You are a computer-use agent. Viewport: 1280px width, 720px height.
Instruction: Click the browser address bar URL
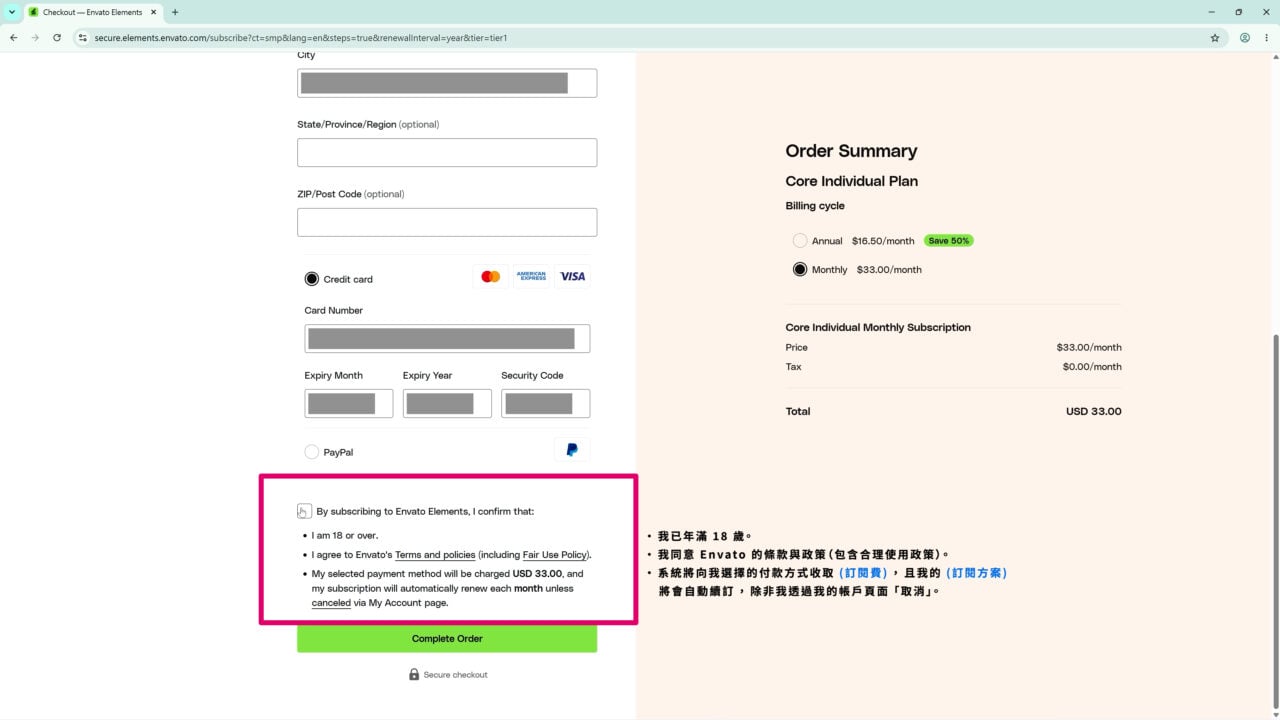click(x=301, y=38)
